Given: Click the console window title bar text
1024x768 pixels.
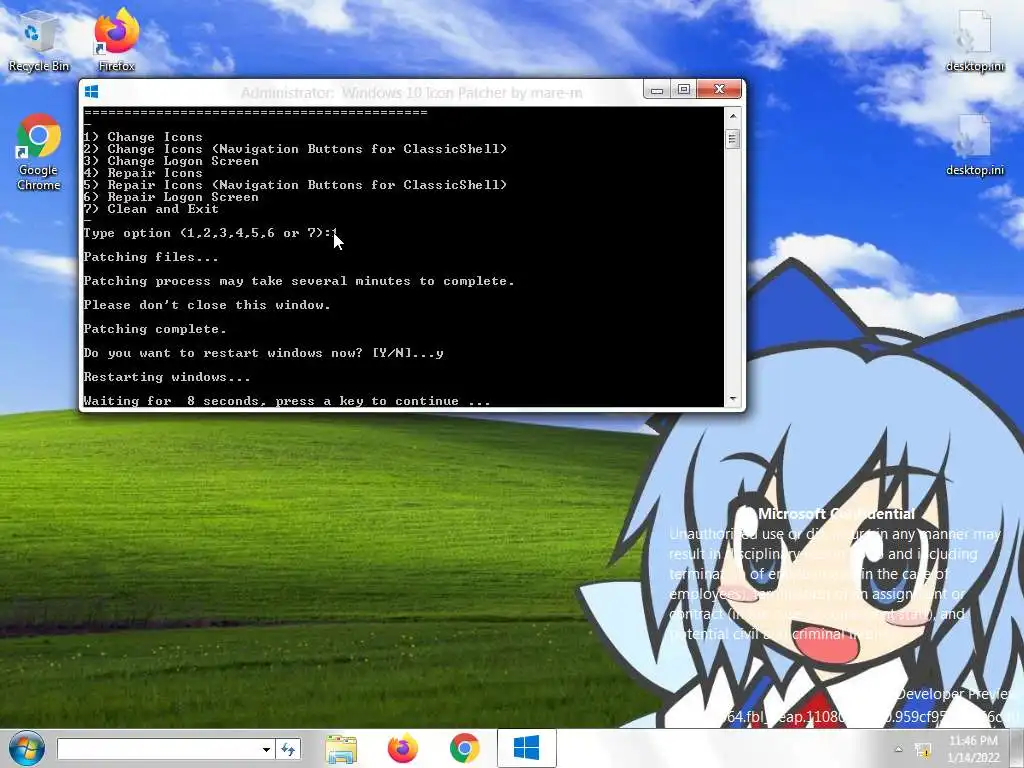Looking at the screenshot, I should coord(411,93).
